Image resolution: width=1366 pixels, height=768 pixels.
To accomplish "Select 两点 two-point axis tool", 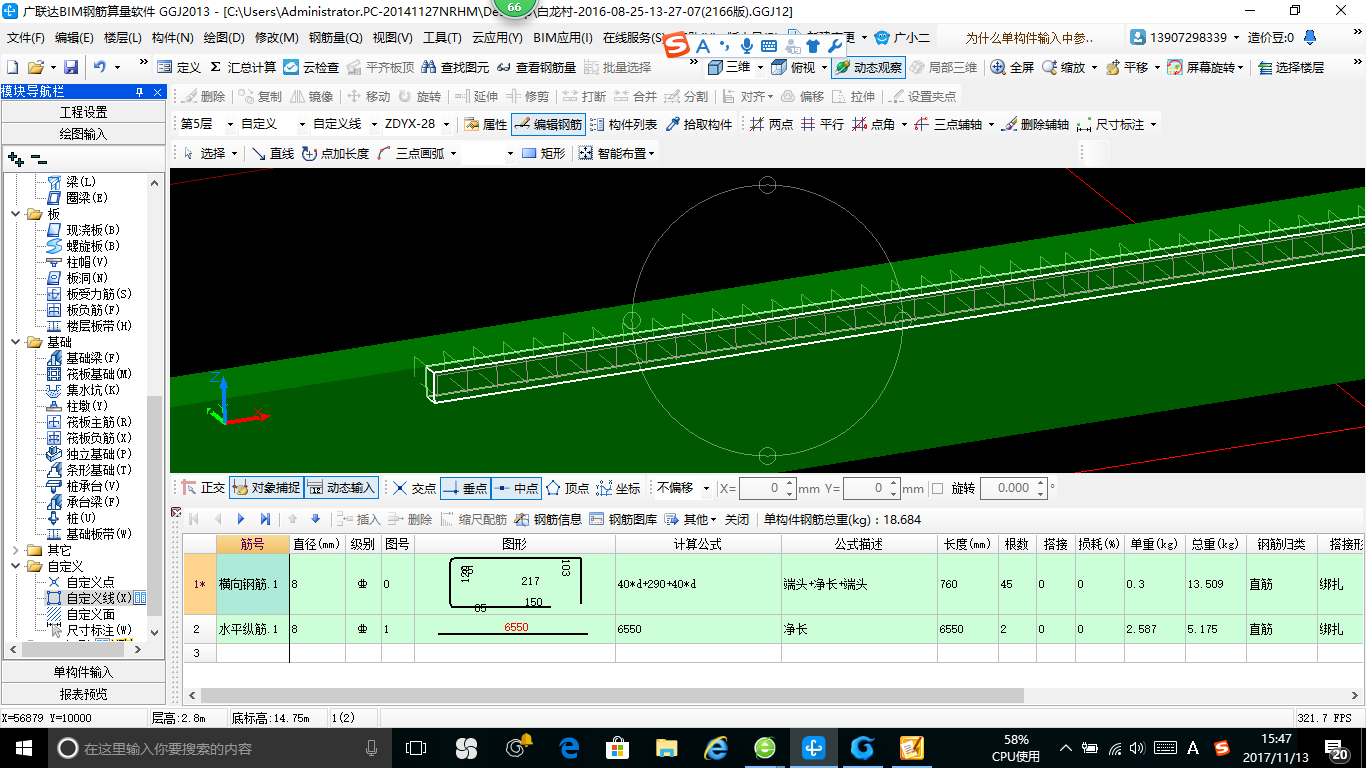I will (771, 124).
